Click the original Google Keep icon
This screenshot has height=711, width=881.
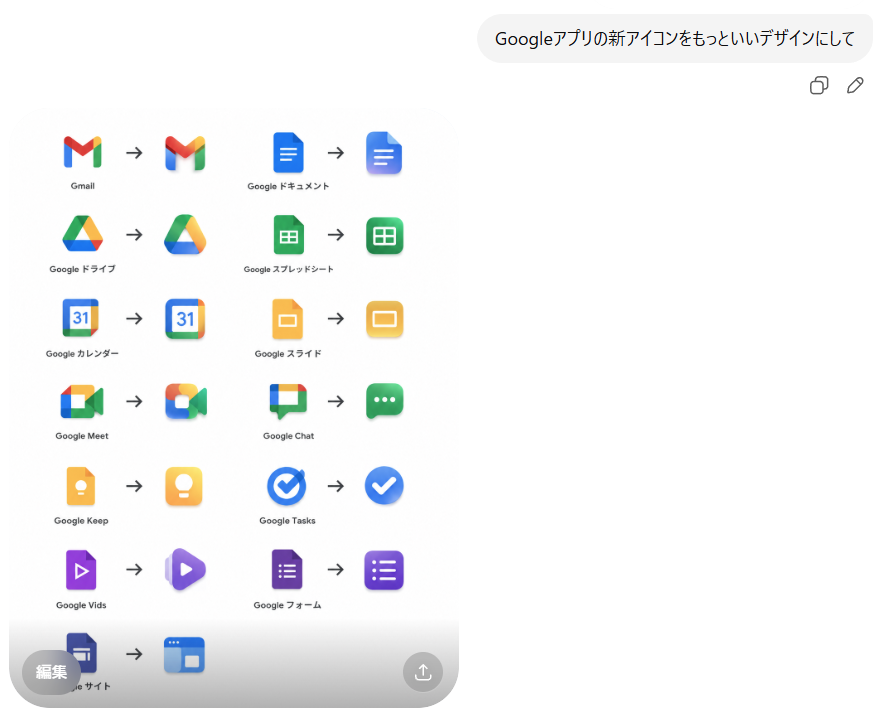point(81,486)
